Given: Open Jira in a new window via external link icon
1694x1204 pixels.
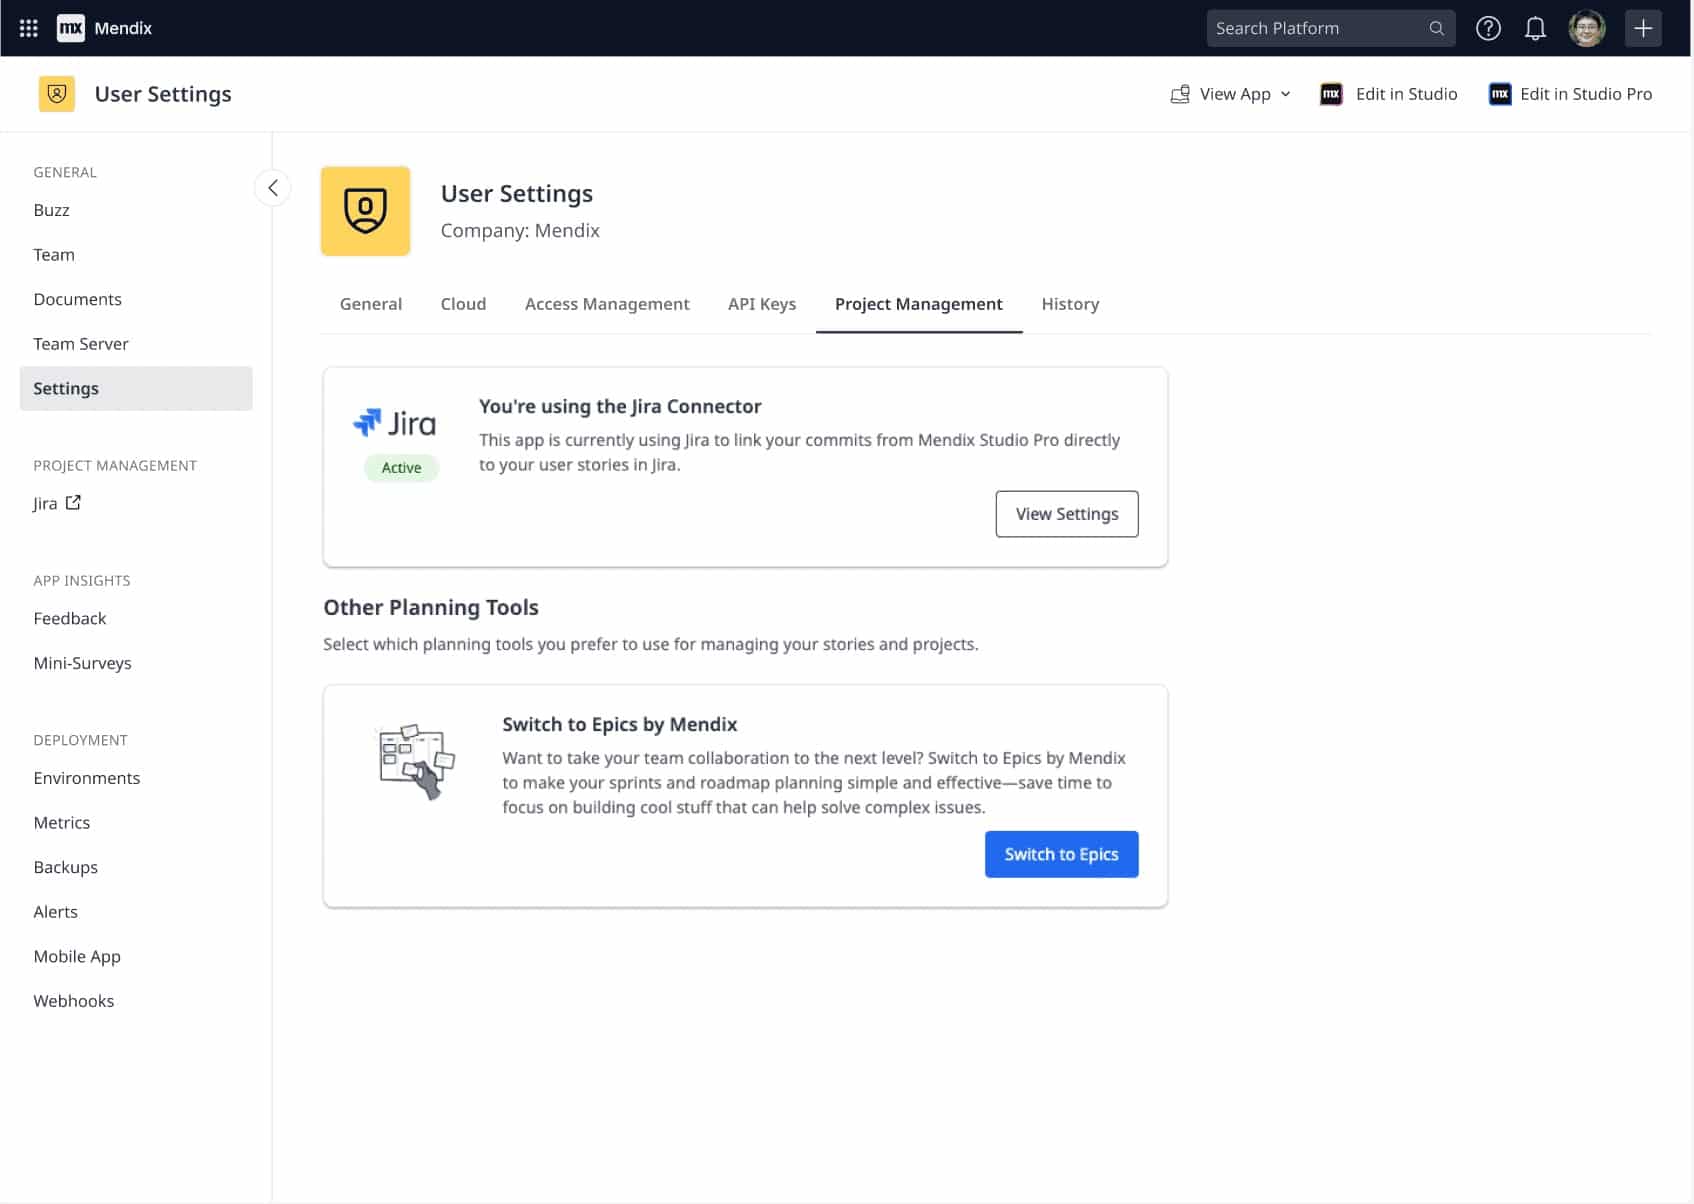Looking at the screenshot, I should coord(74,502).
